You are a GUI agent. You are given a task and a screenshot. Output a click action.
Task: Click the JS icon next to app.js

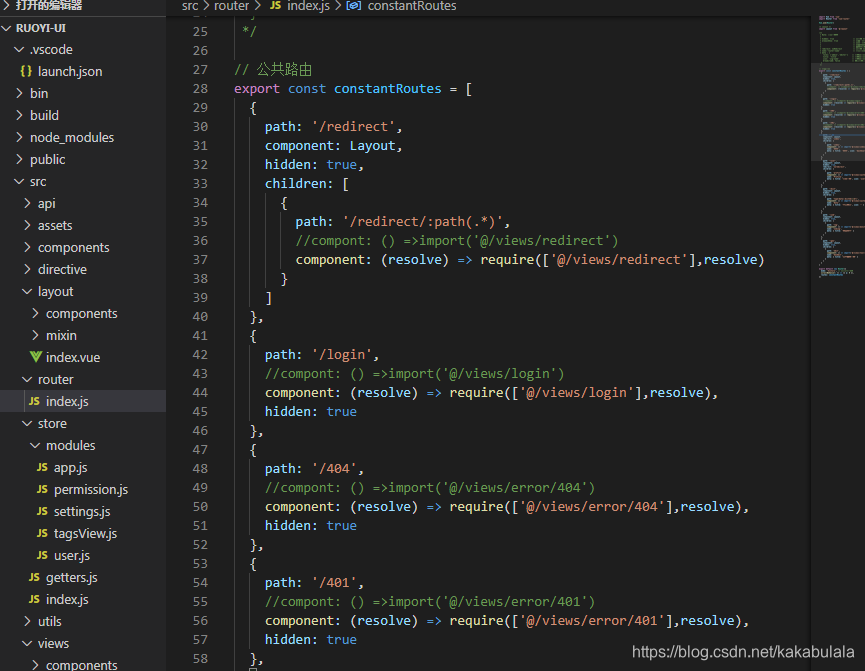(42, 467)
